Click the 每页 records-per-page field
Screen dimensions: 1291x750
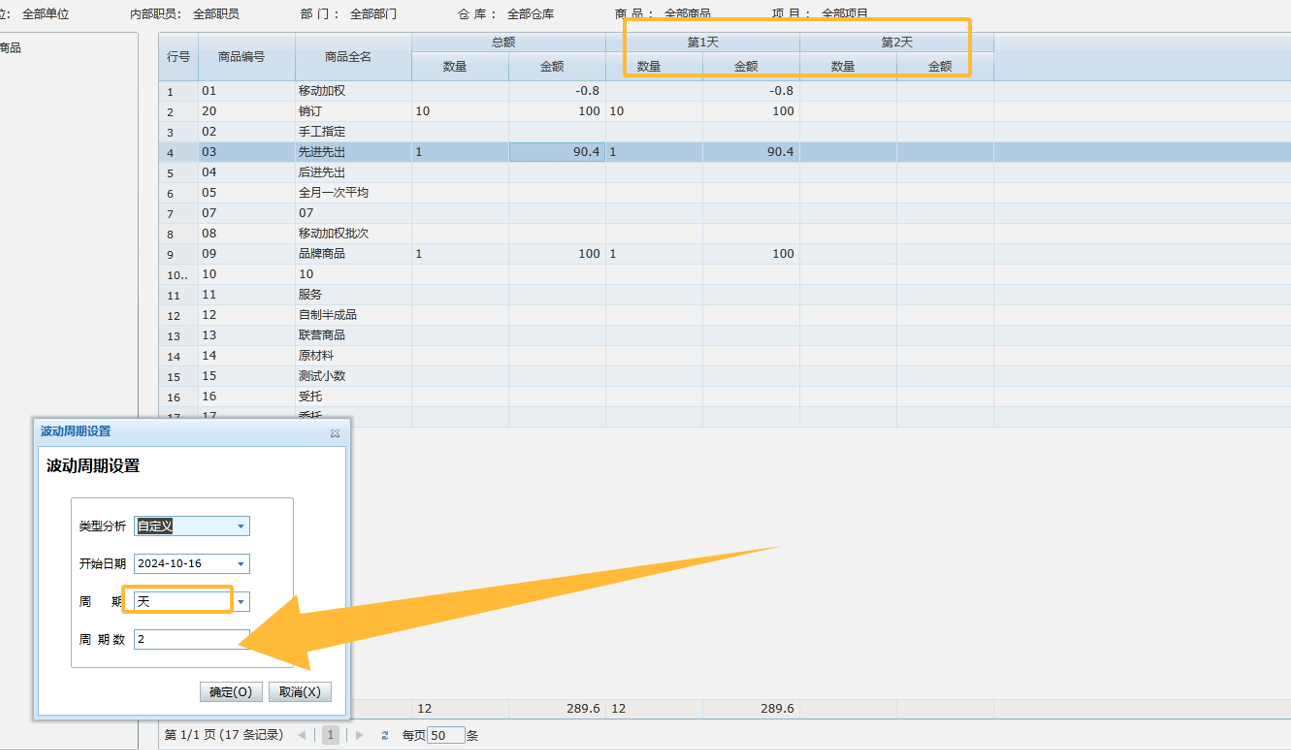click(446, 736)
